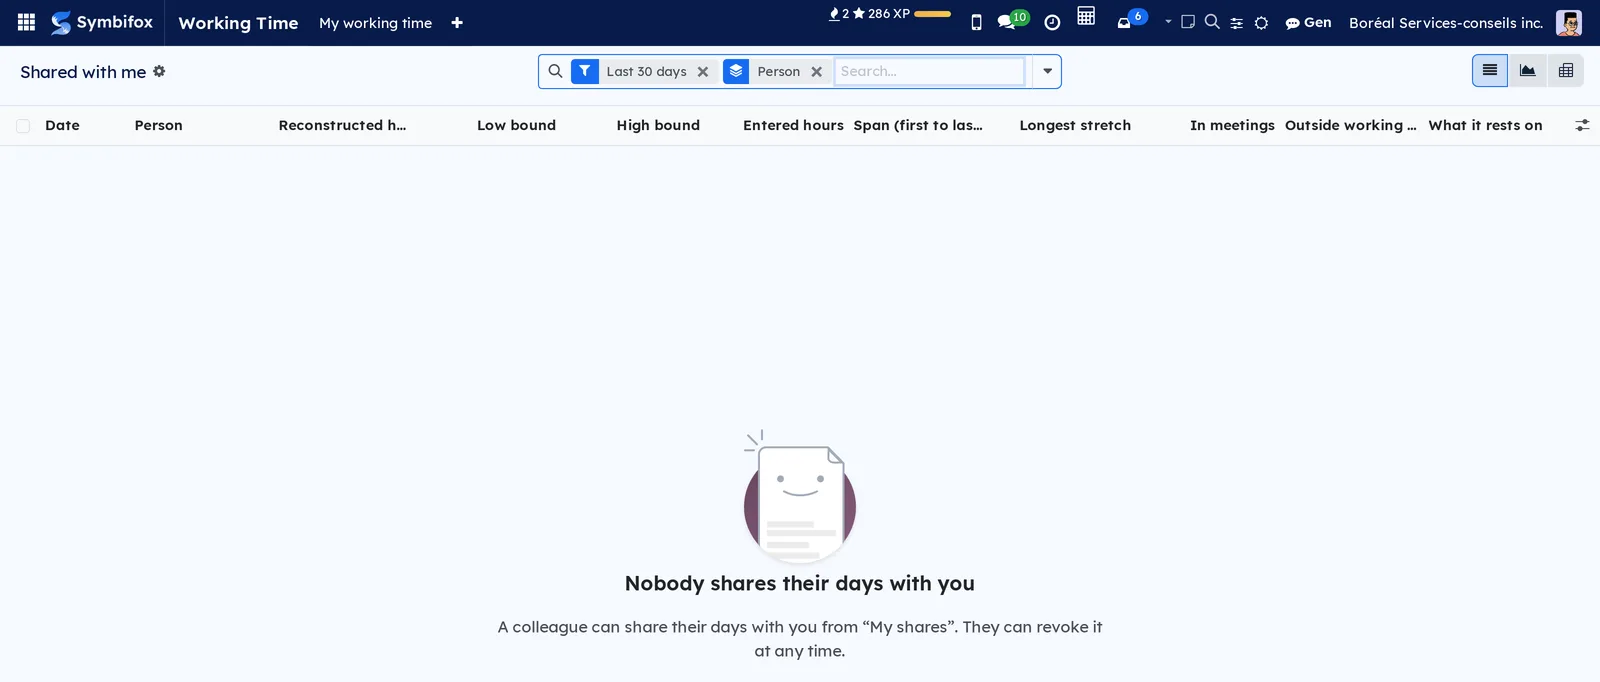Click the plus menu button in navbar
The width and height of the screenshot is (1600, 682).
(x=457, y=22)
